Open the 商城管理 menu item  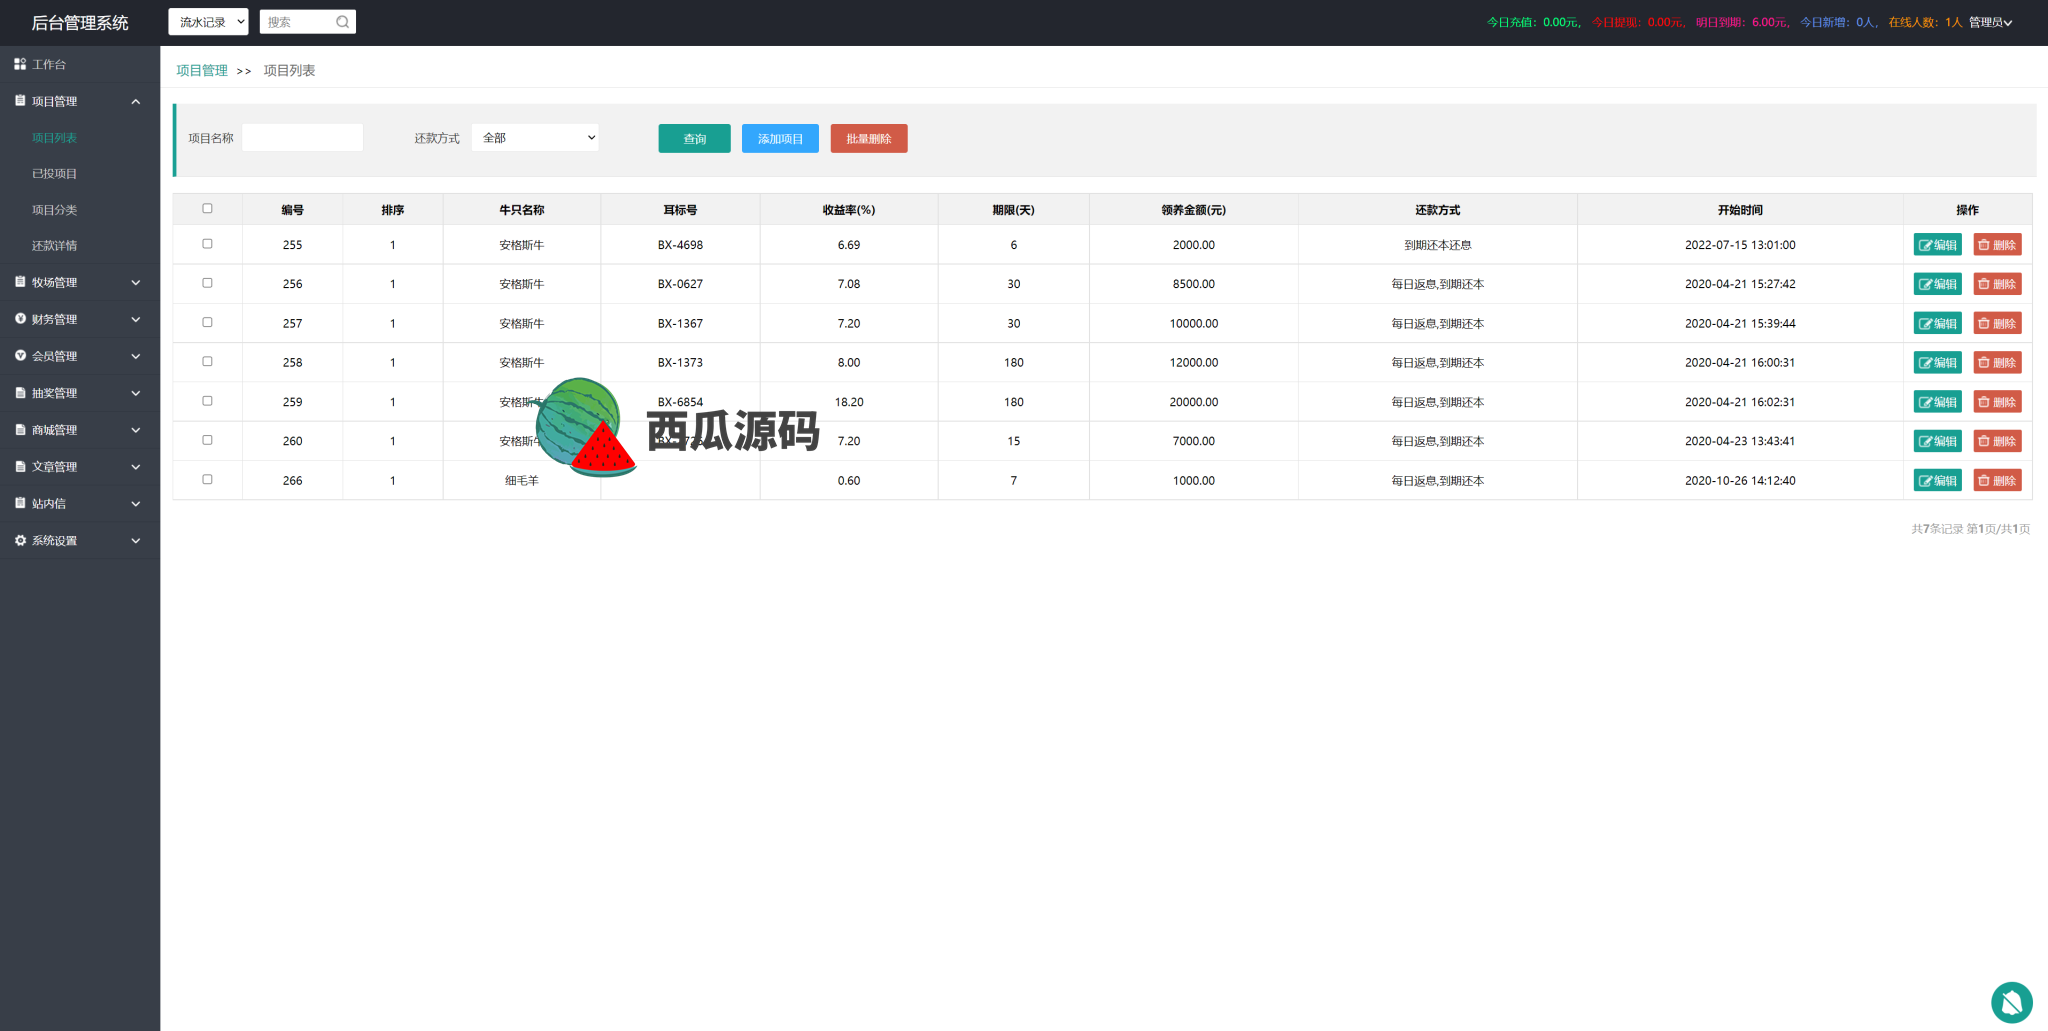pos(80,430)
